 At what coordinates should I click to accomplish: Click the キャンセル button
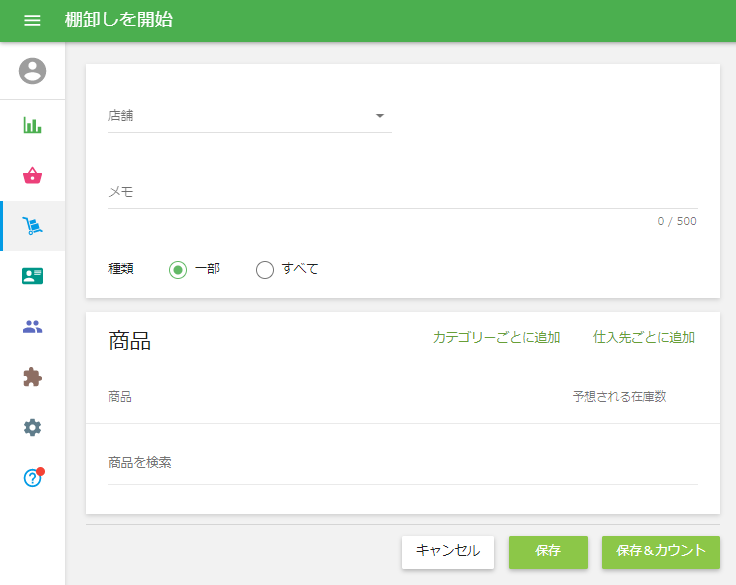click(448, 552)
